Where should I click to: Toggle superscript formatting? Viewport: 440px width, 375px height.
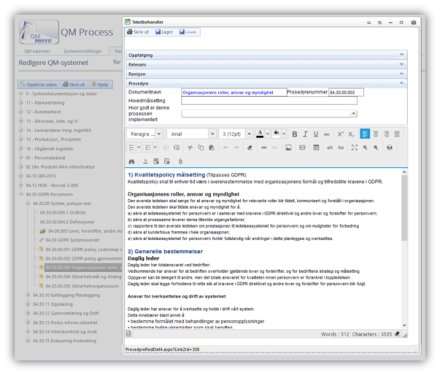pos(340,134)
